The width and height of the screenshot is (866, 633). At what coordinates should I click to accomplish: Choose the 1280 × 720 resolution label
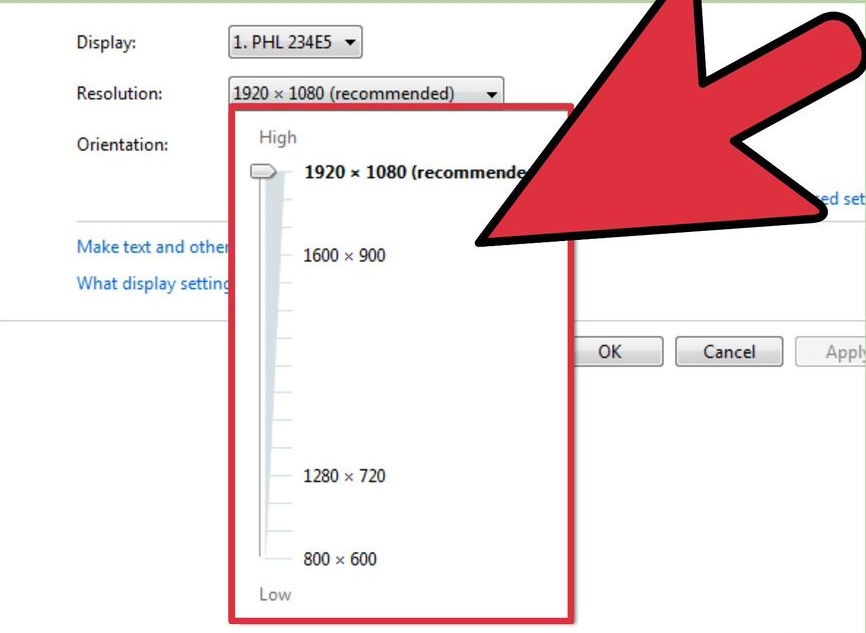[344, 476]
